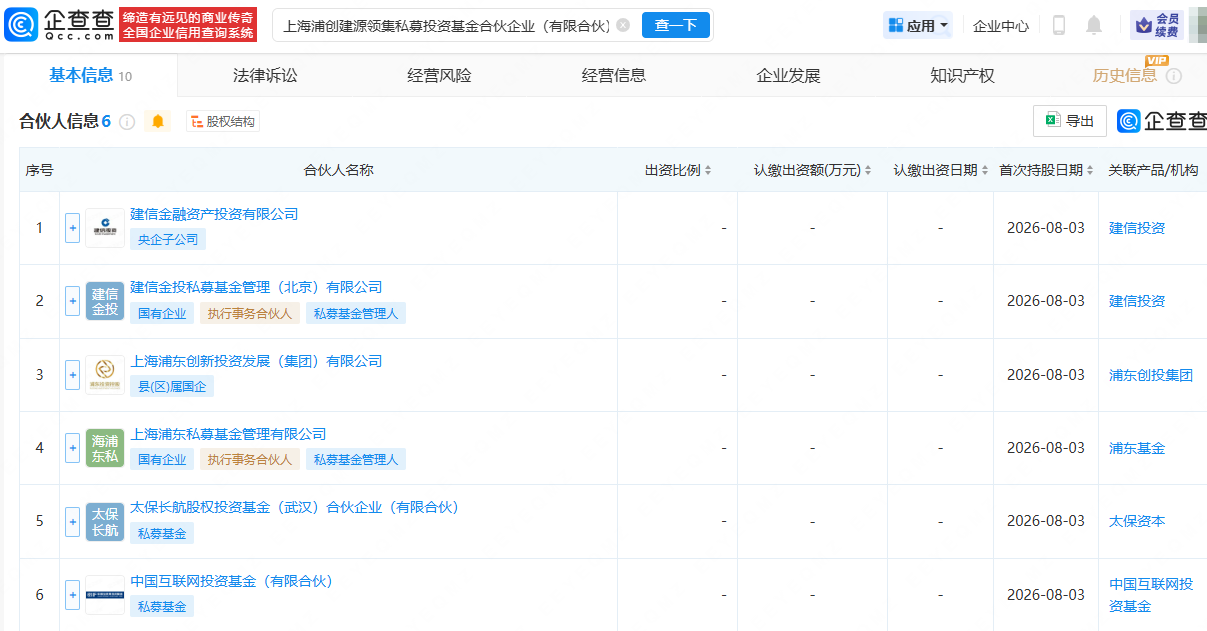This screenshot has width=1207, height=631.
Task: Export partner list via 导出 button
Action: (1070, 121)
